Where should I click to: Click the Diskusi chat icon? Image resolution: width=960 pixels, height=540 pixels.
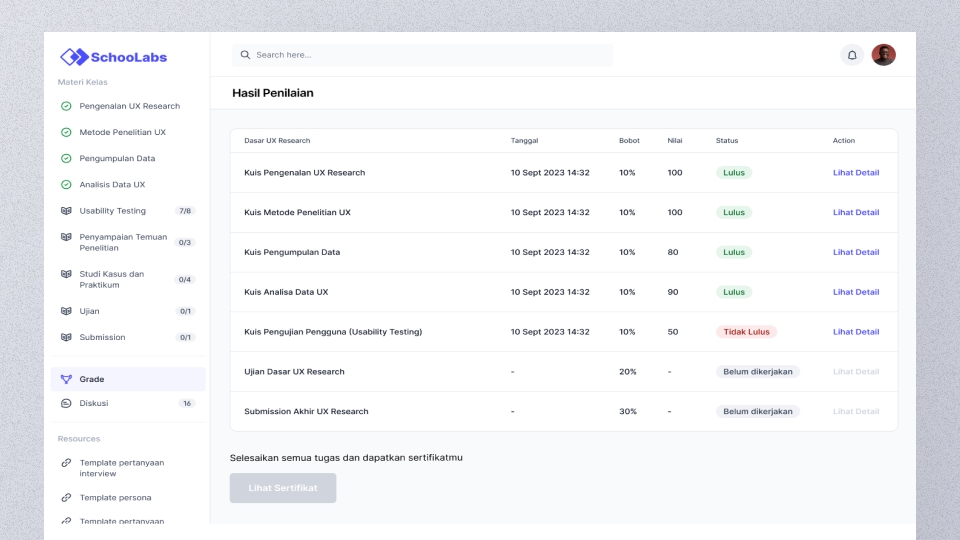(x=66, y=403)
